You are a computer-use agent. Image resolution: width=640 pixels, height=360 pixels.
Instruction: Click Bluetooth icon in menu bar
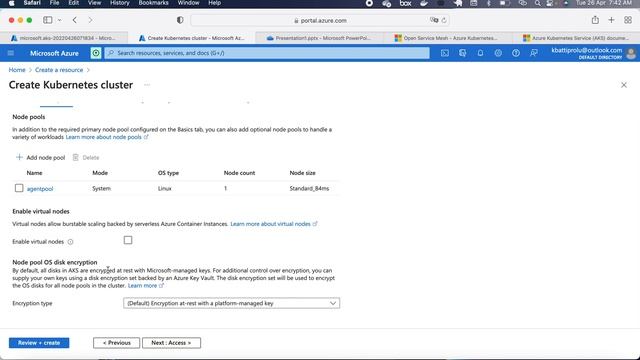click(488, 3)
